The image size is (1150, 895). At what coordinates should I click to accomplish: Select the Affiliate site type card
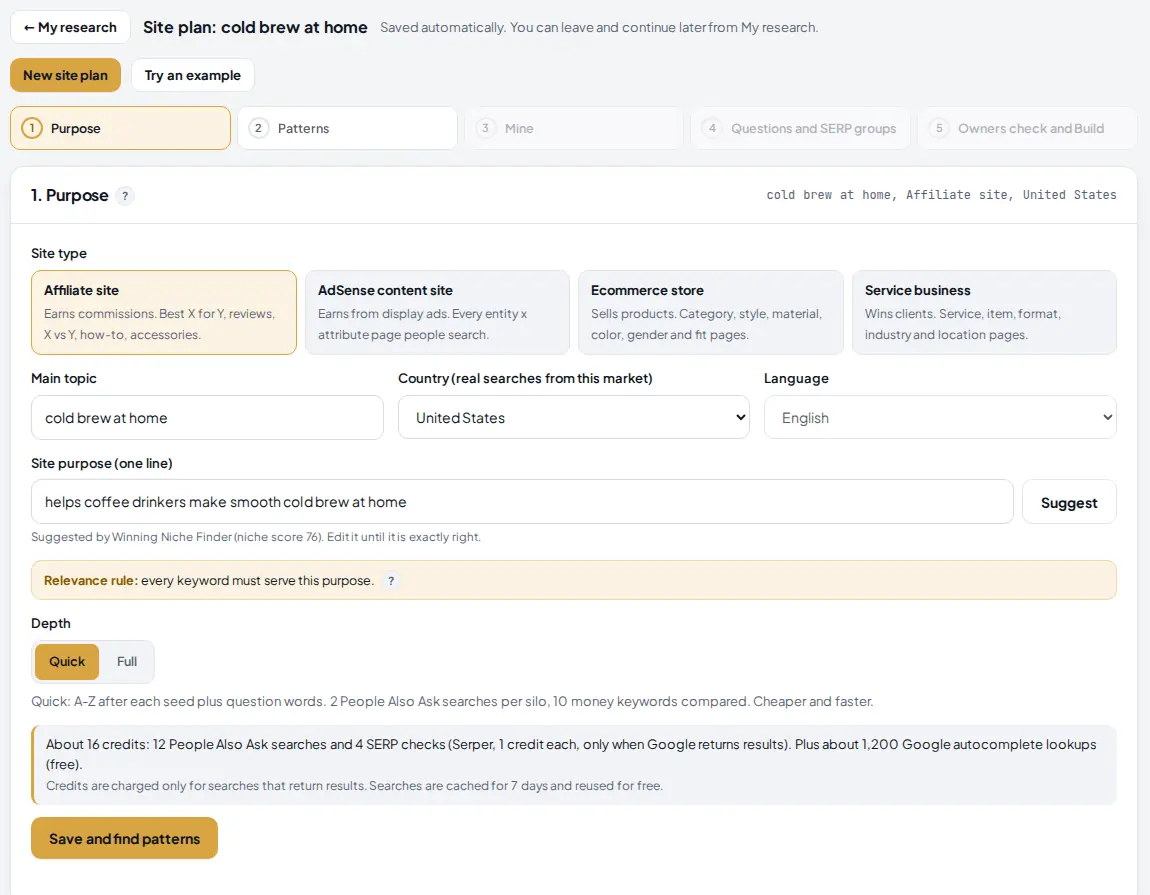click(164, 313)
